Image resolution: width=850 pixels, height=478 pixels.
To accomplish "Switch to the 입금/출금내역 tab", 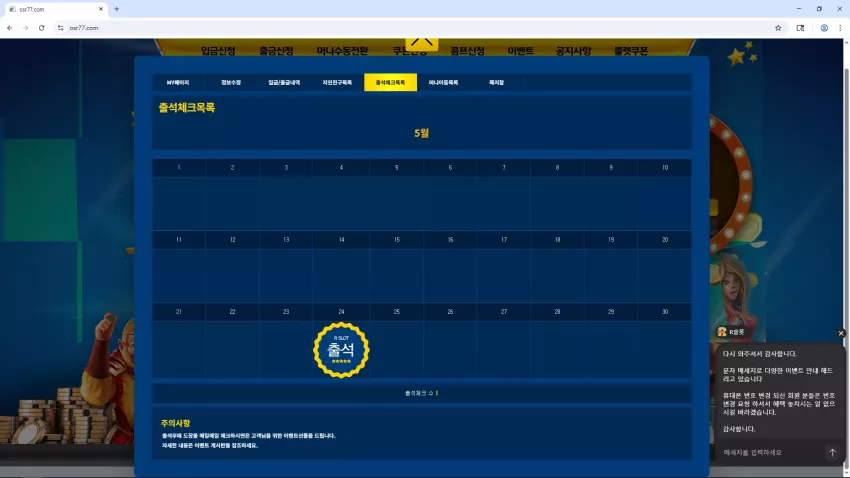I will 284,82.
